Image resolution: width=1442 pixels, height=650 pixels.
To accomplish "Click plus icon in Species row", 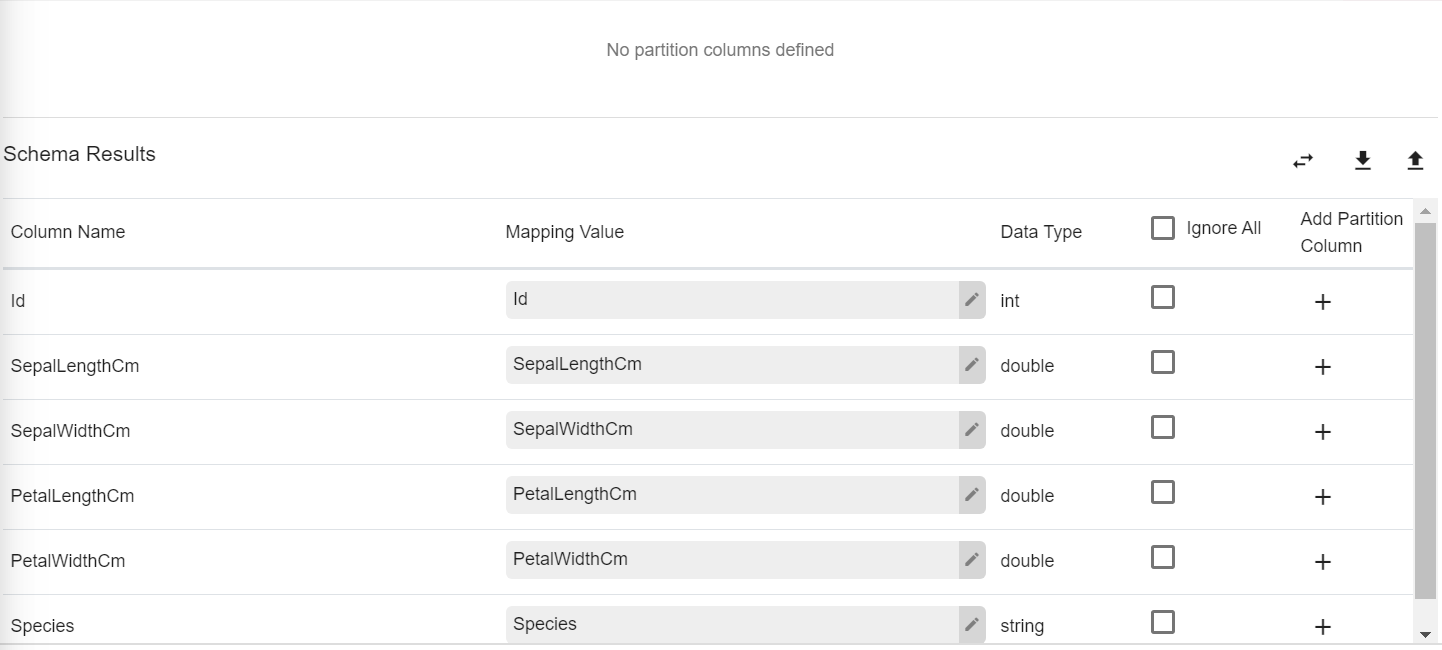I will (1322, 627).
